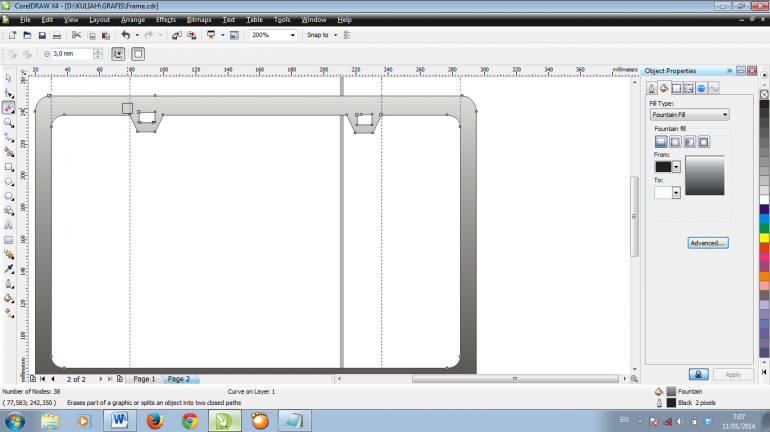The image size is (770, 432).
Task: Open the To color dropdown
Action: 676,192
